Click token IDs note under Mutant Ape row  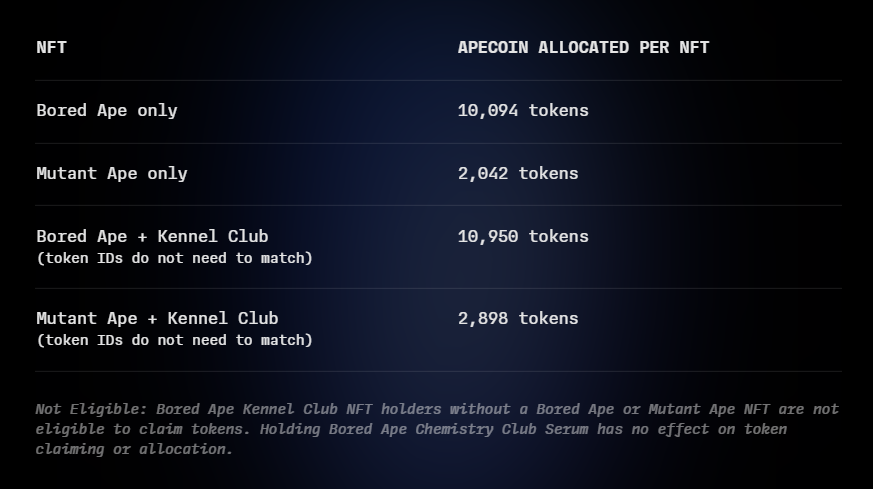pos(174,340)
